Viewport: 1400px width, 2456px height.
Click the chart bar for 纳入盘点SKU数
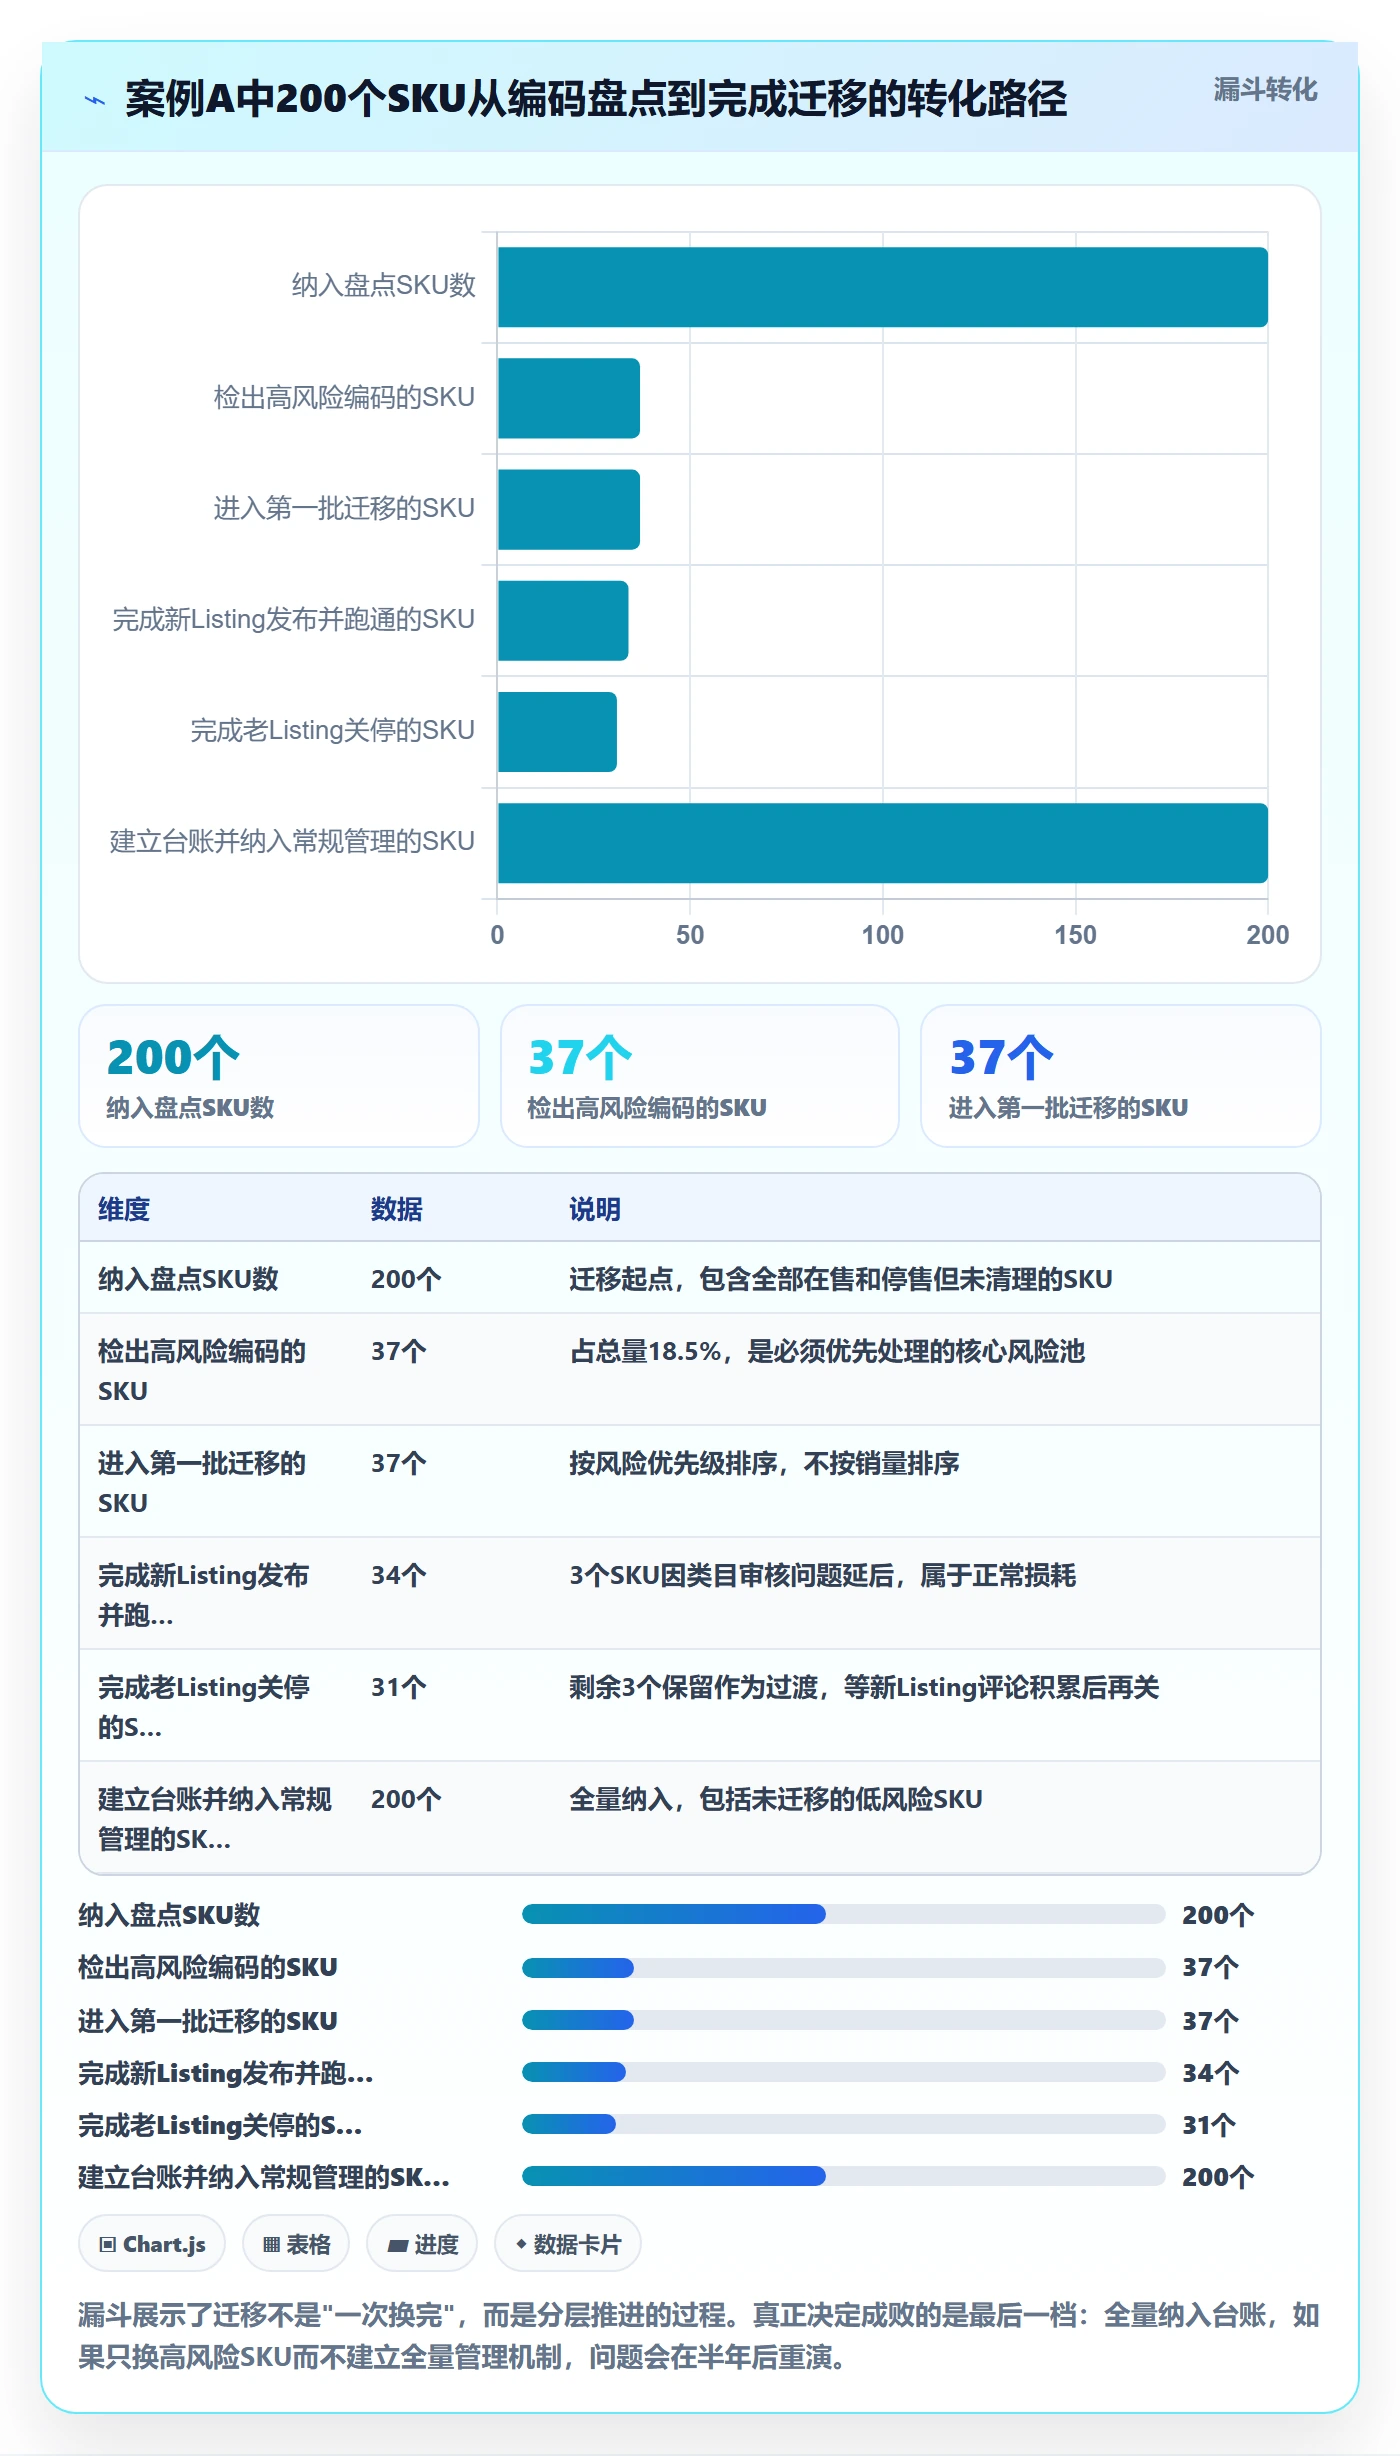pyautogui.click(x=882, y=287)
